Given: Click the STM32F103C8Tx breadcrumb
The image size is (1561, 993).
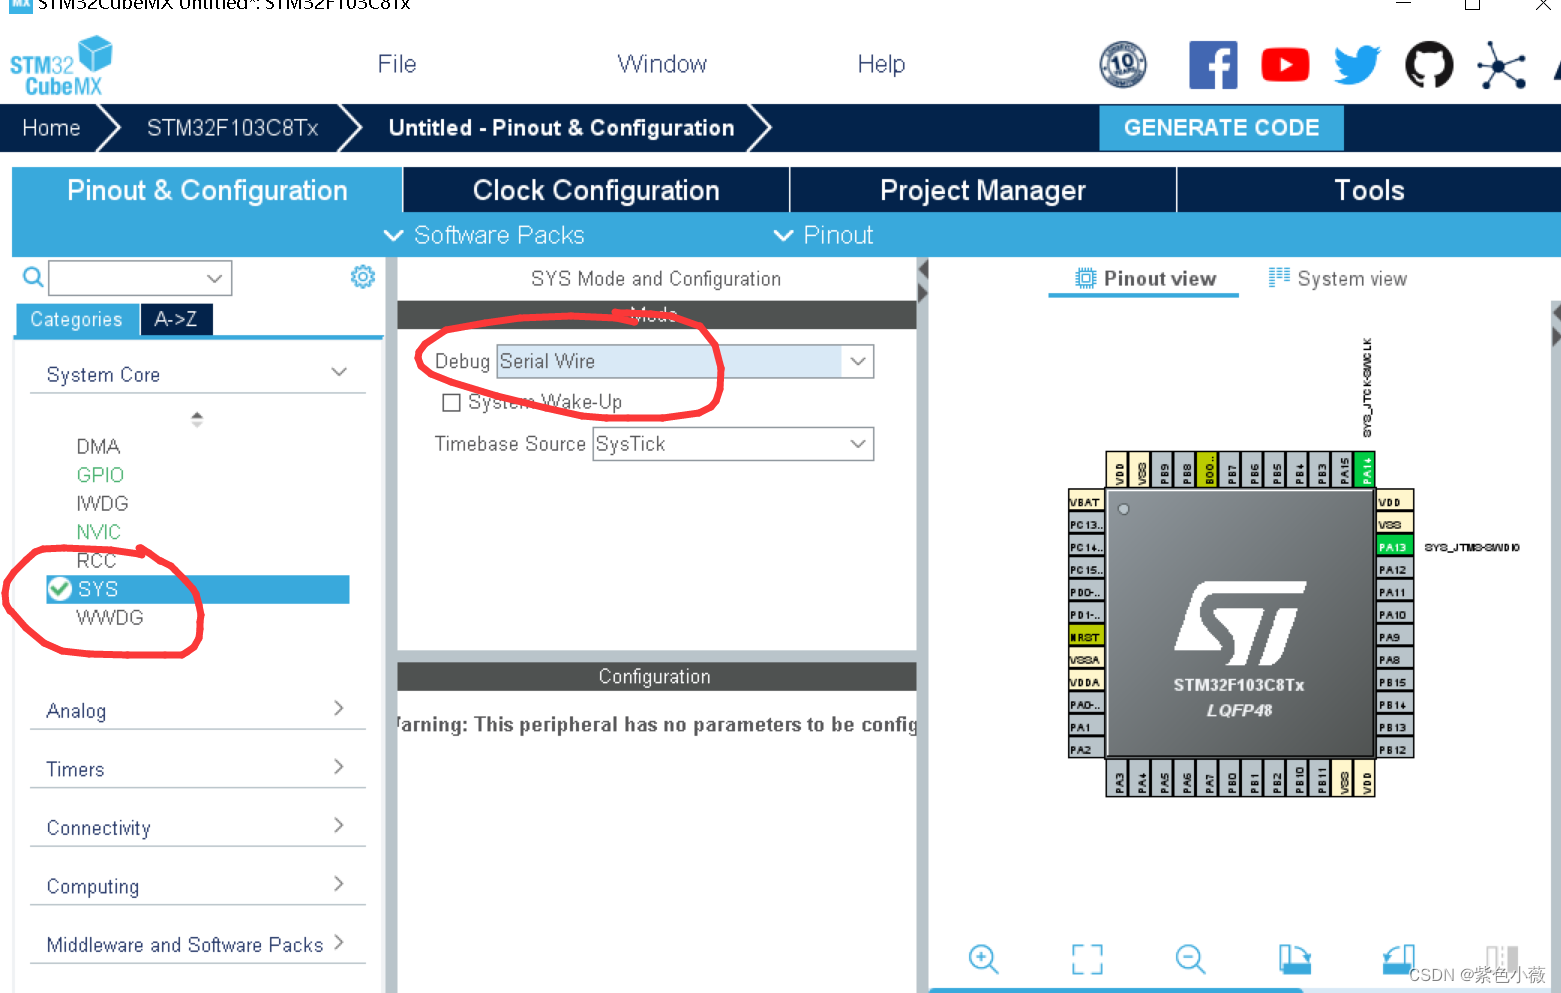Looking at the screenshot, I should coord(232,128).
